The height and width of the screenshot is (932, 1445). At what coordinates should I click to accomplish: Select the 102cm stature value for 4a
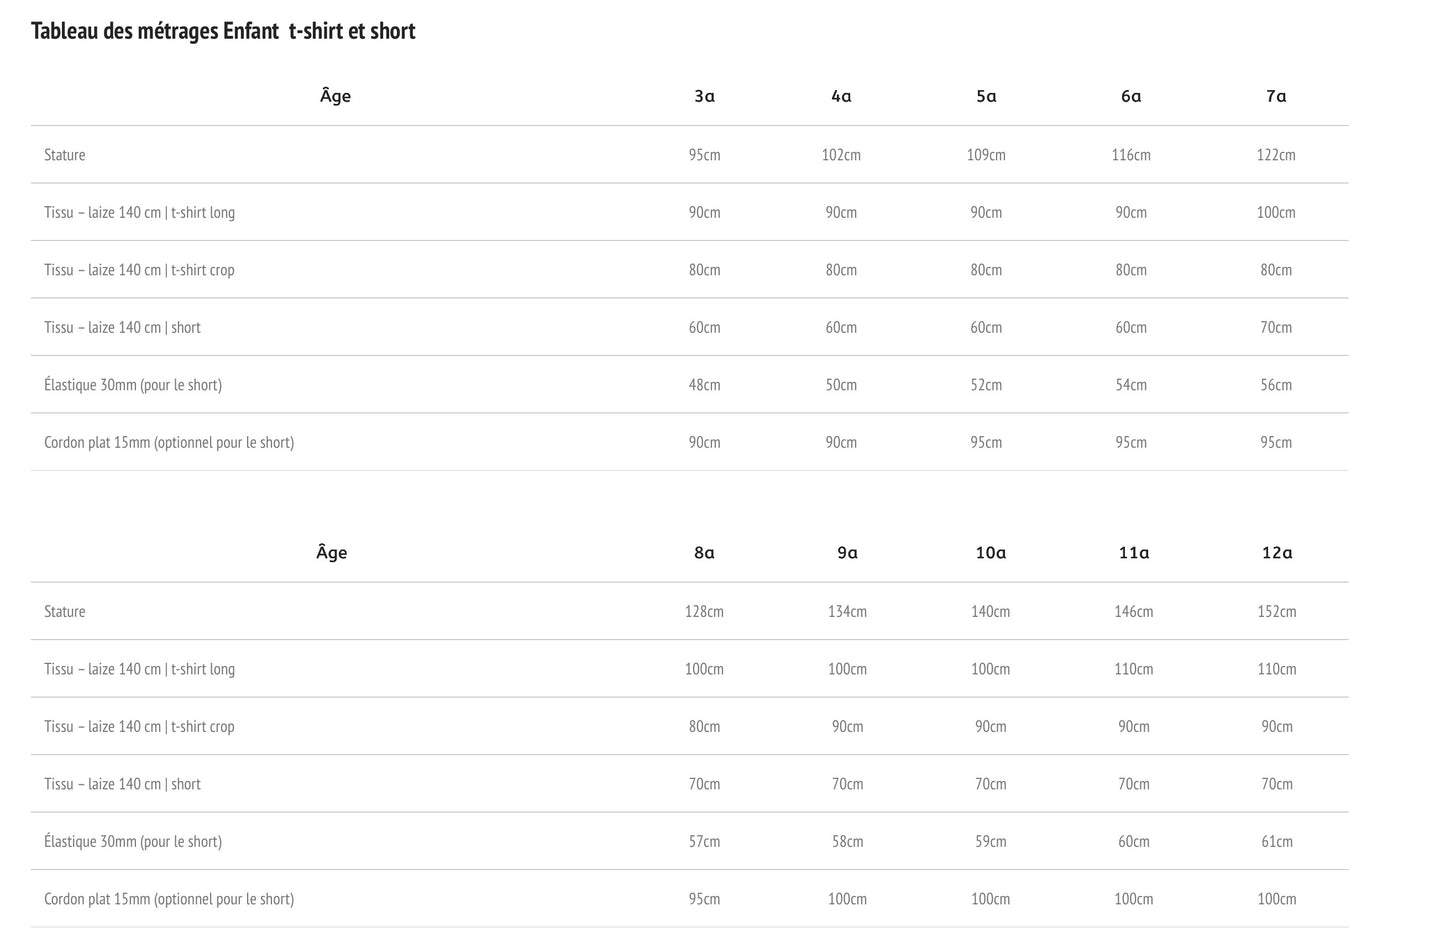tap(841, 155)
